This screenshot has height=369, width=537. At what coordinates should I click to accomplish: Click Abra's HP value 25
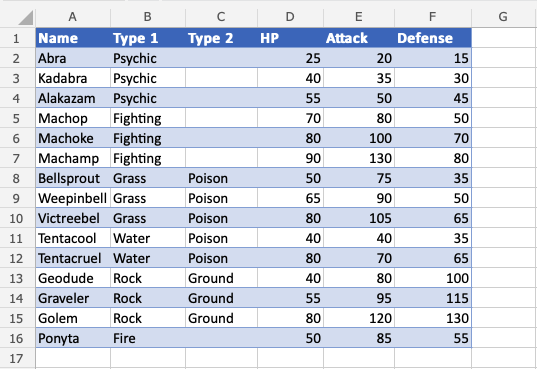point(290,58)
